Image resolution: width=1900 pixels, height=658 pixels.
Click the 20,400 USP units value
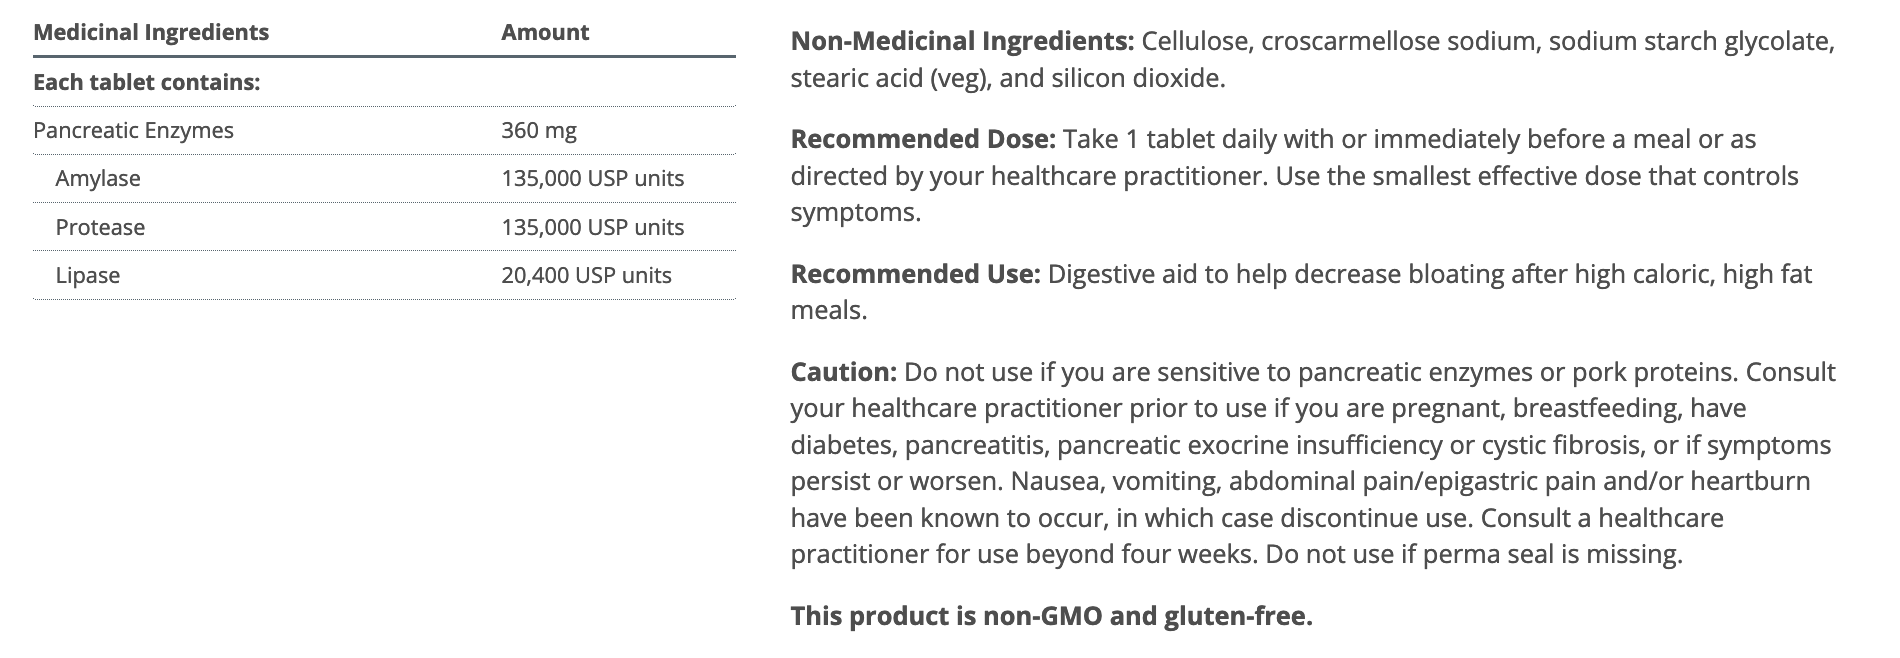pos(586,275)
